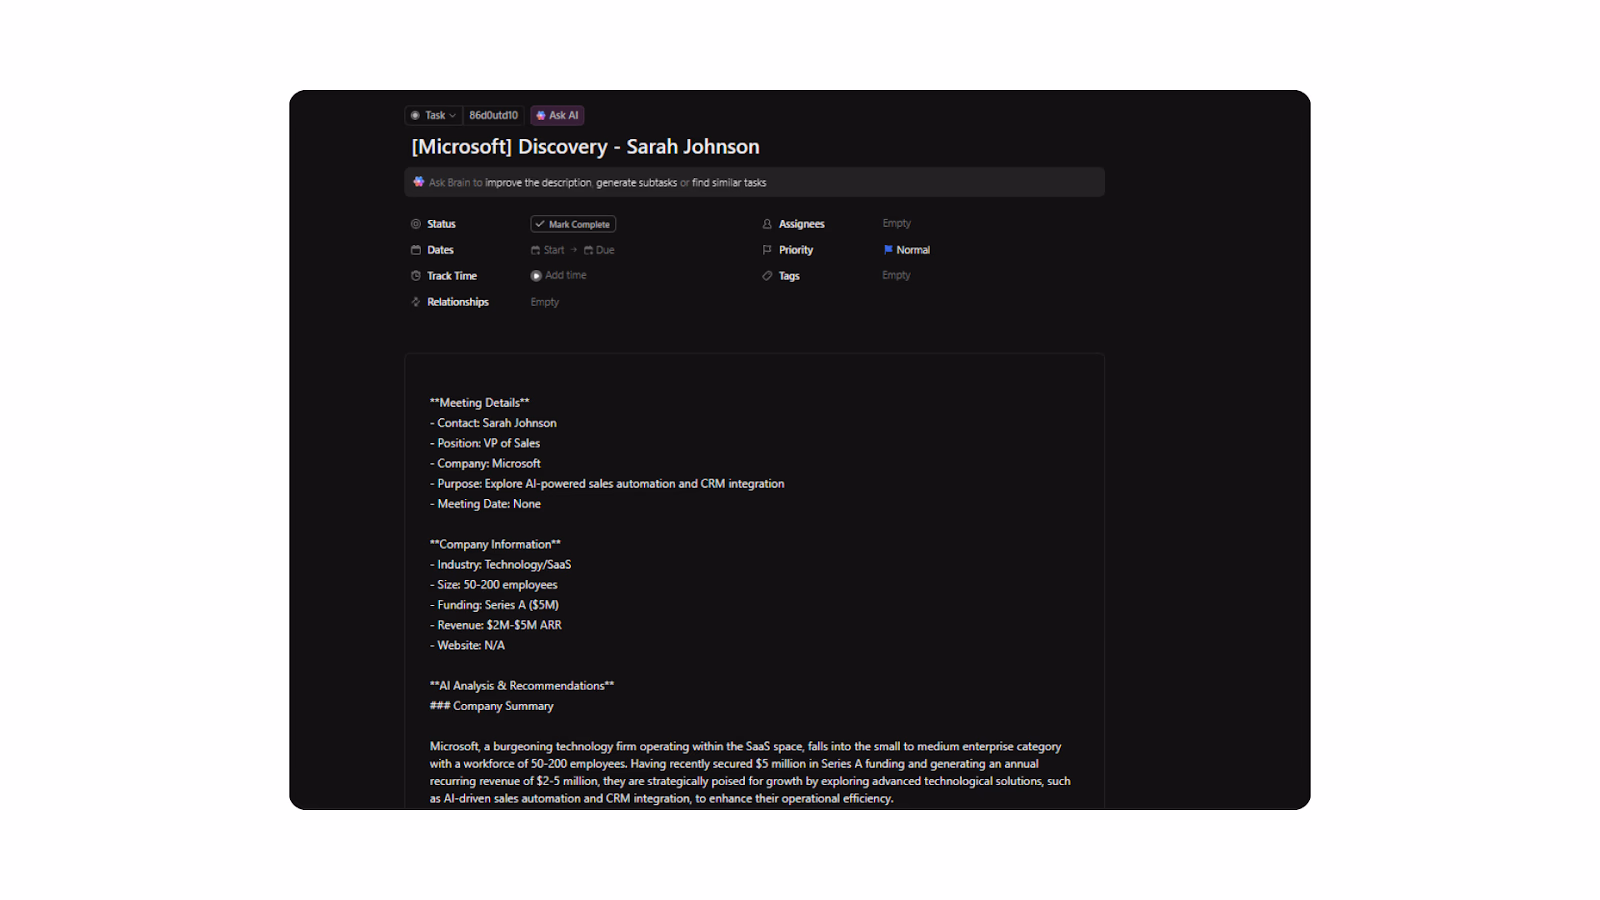Click the Status field icon

[416, 224]
